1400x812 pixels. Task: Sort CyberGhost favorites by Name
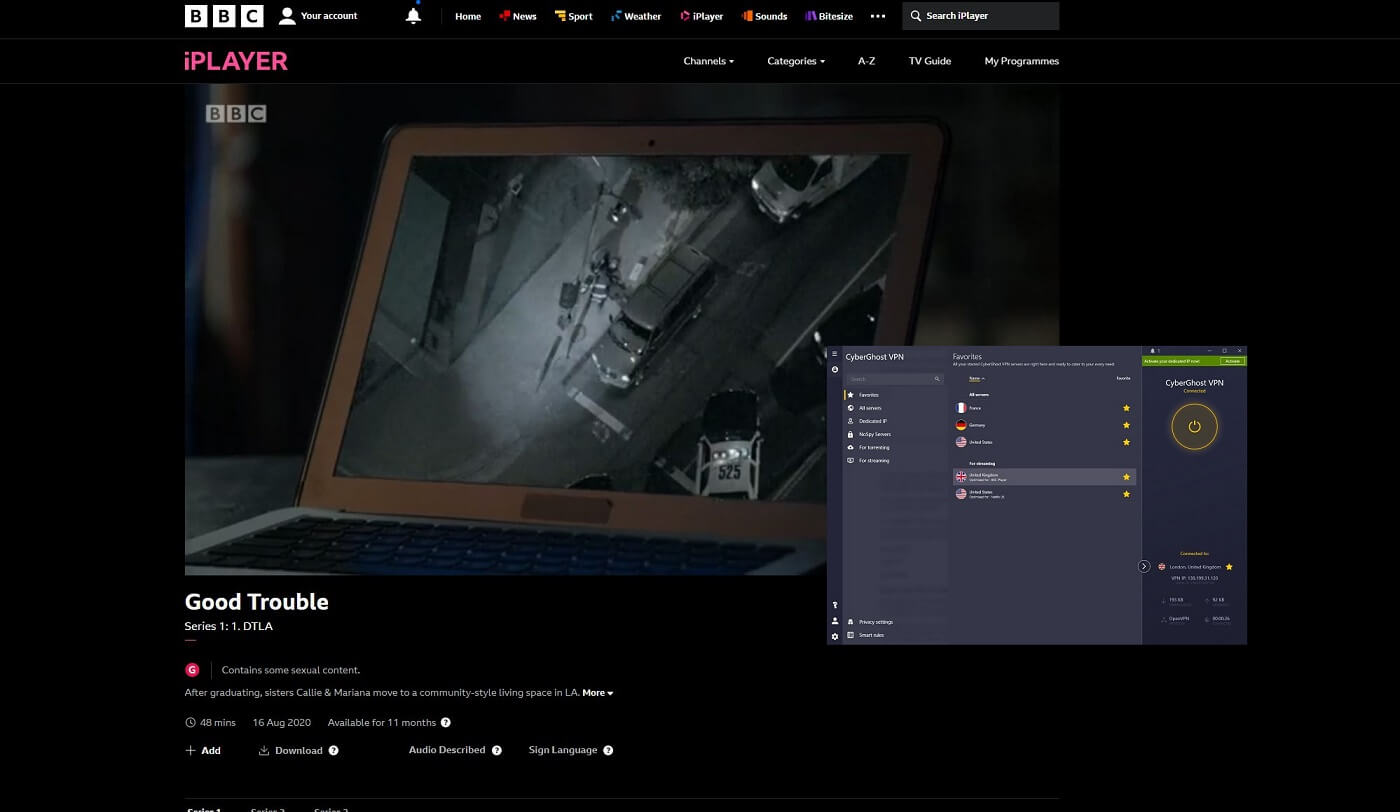coord(976,379)
